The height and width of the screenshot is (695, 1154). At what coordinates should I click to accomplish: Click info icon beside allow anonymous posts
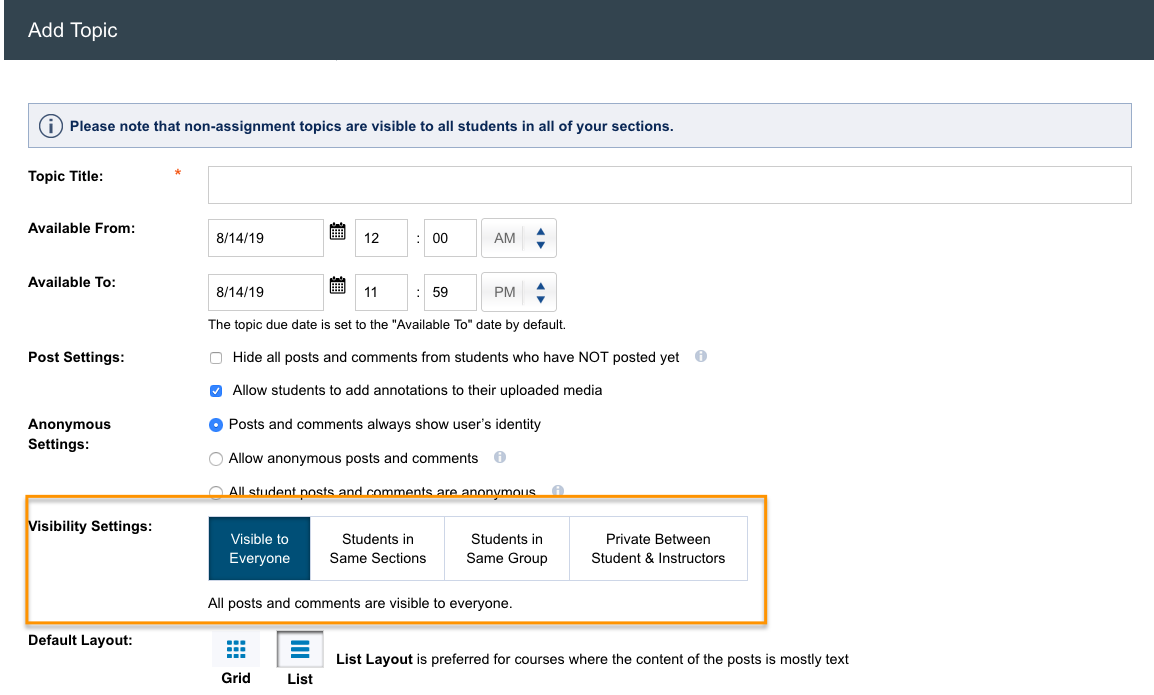pos(500,457)
